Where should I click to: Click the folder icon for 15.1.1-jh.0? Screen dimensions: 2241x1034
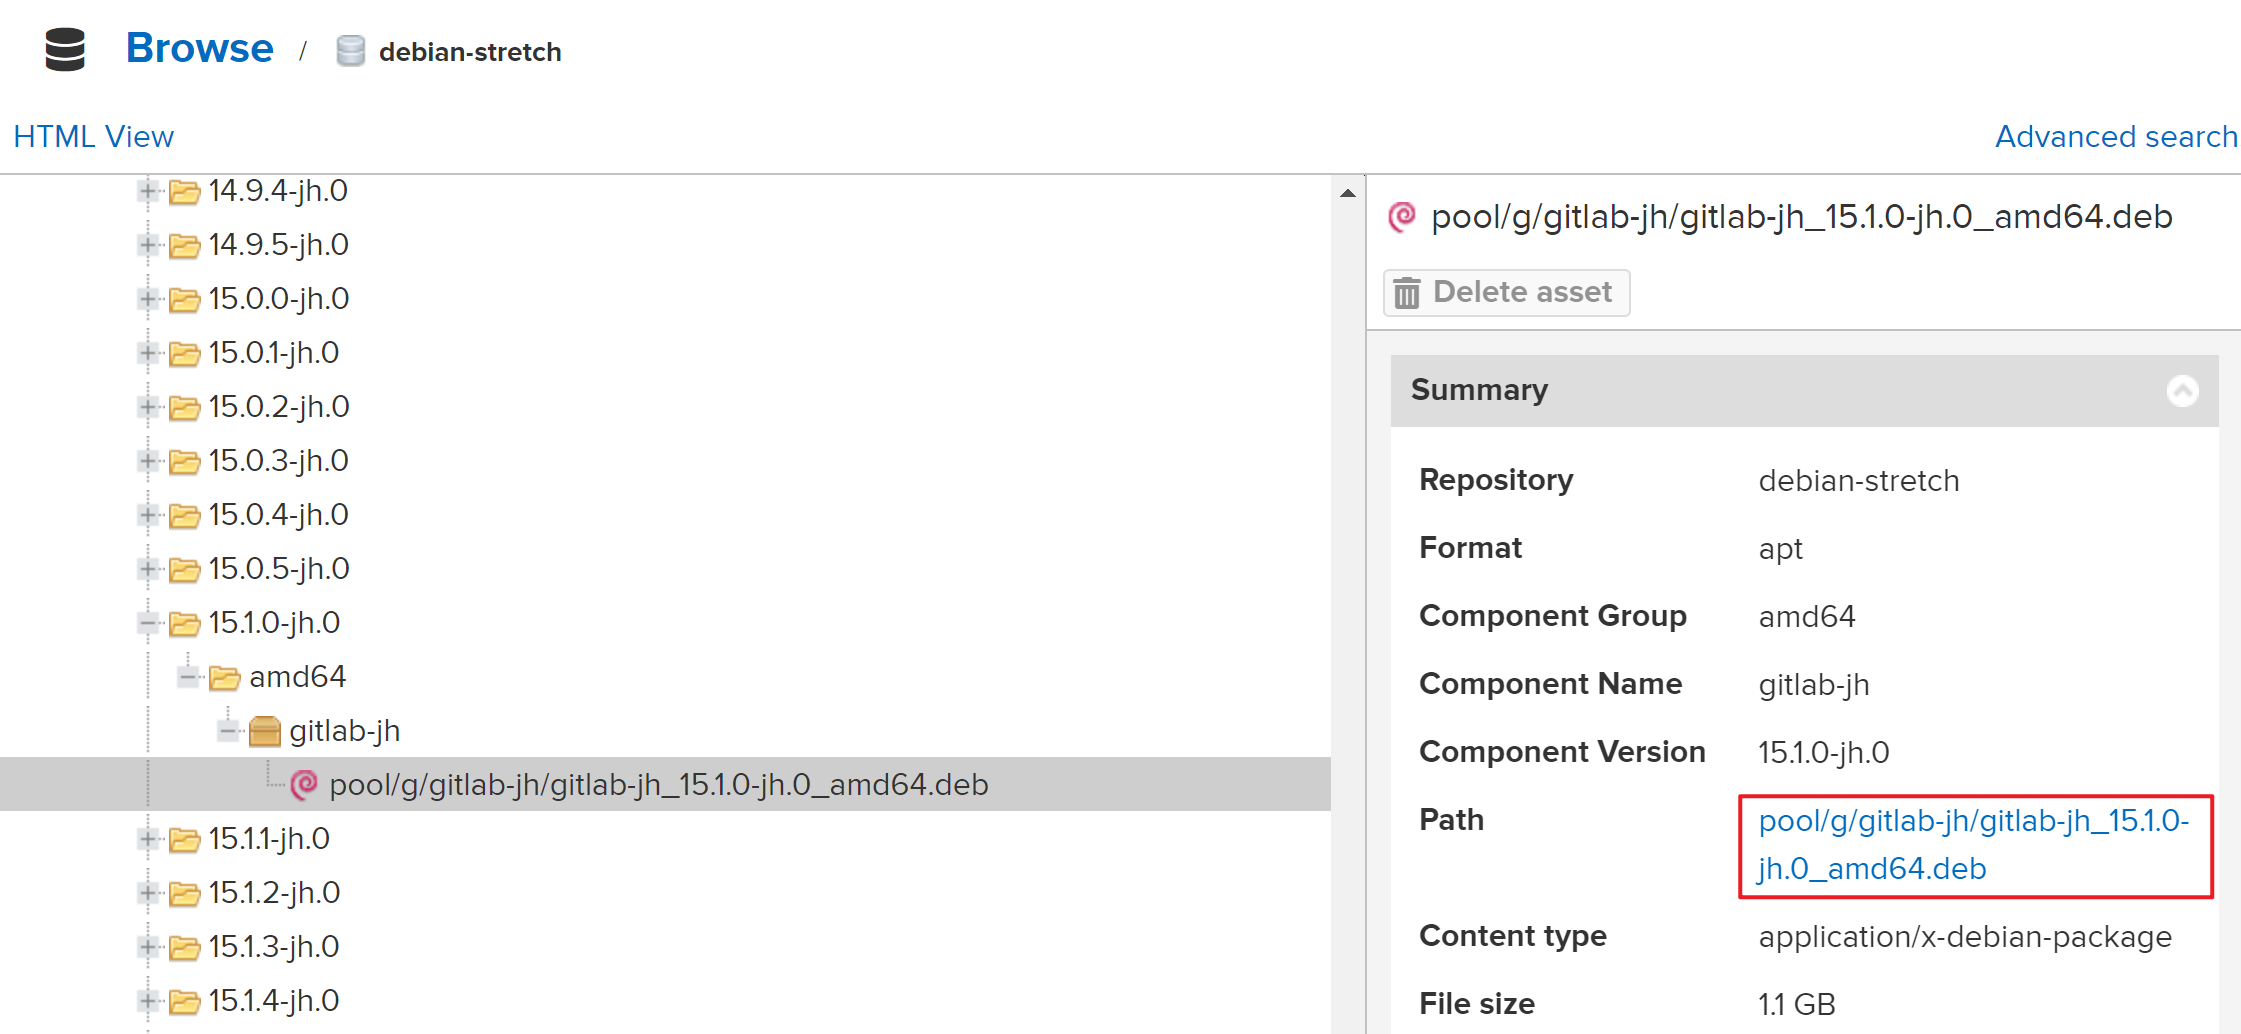pos(184,838)
